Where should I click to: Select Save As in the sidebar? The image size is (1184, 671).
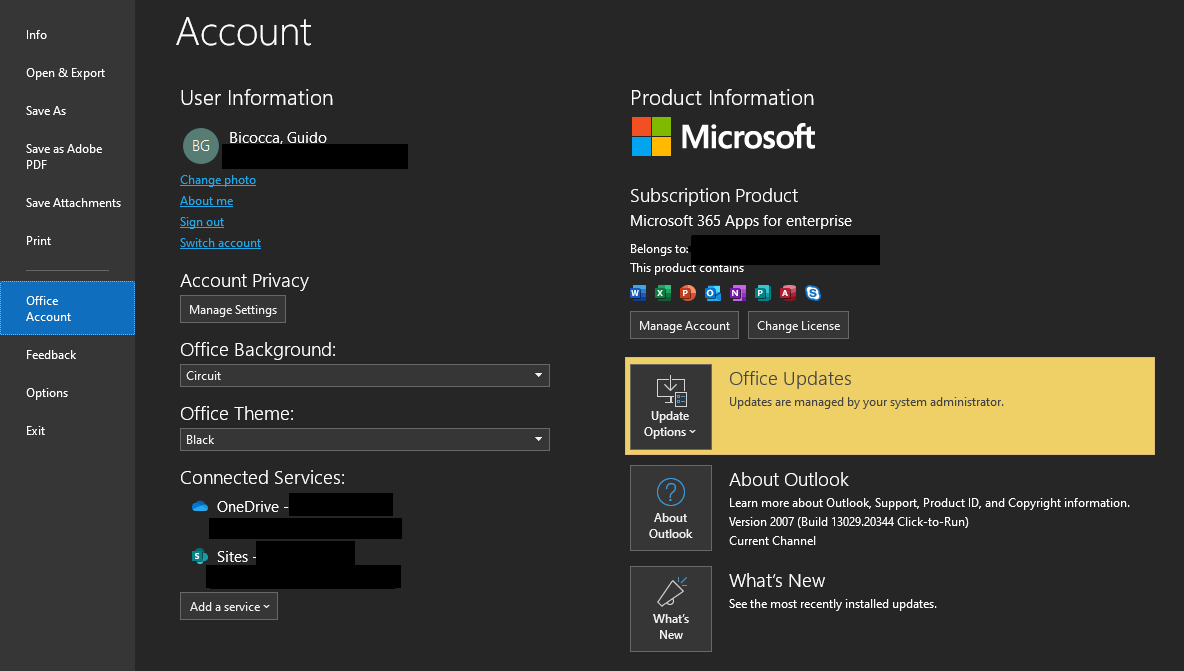tap(46, 110)
